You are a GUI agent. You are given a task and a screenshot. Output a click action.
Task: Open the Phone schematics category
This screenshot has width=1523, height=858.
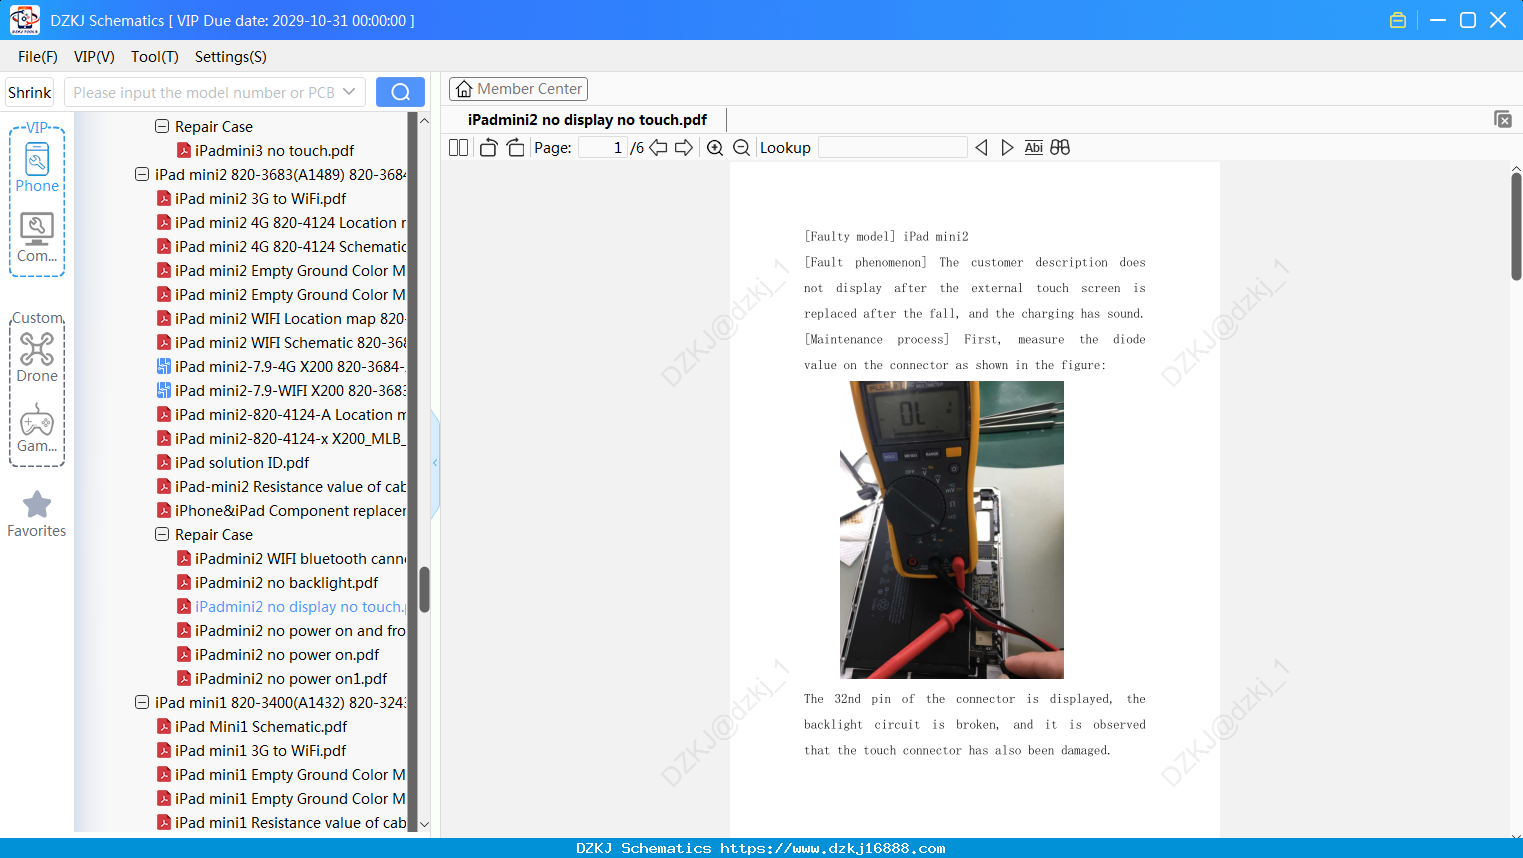coord(37,167)
